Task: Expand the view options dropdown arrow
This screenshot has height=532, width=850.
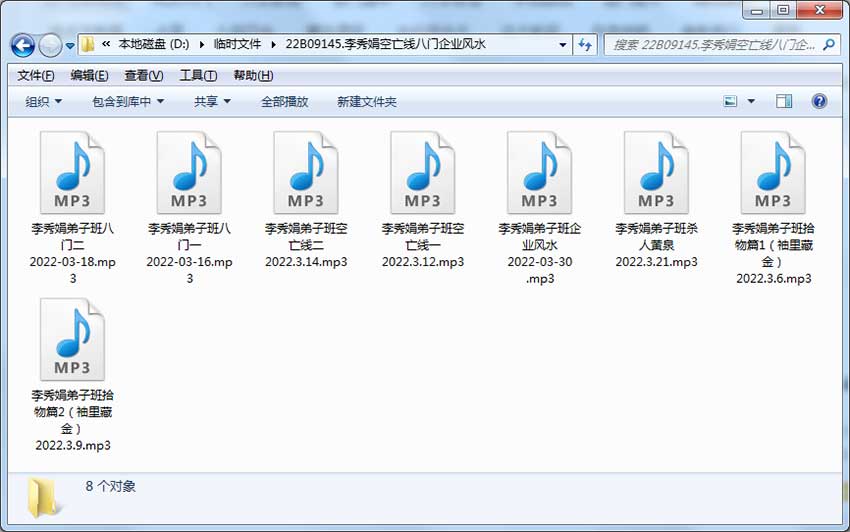Action: (751, 101)
